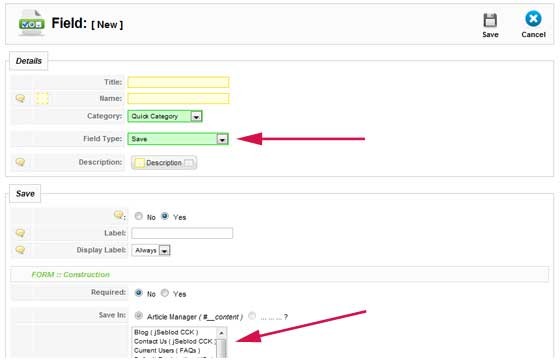Click tooltip bubble icon next to Name
Viewport: 560px width, 363px height.
coord(20,98)
